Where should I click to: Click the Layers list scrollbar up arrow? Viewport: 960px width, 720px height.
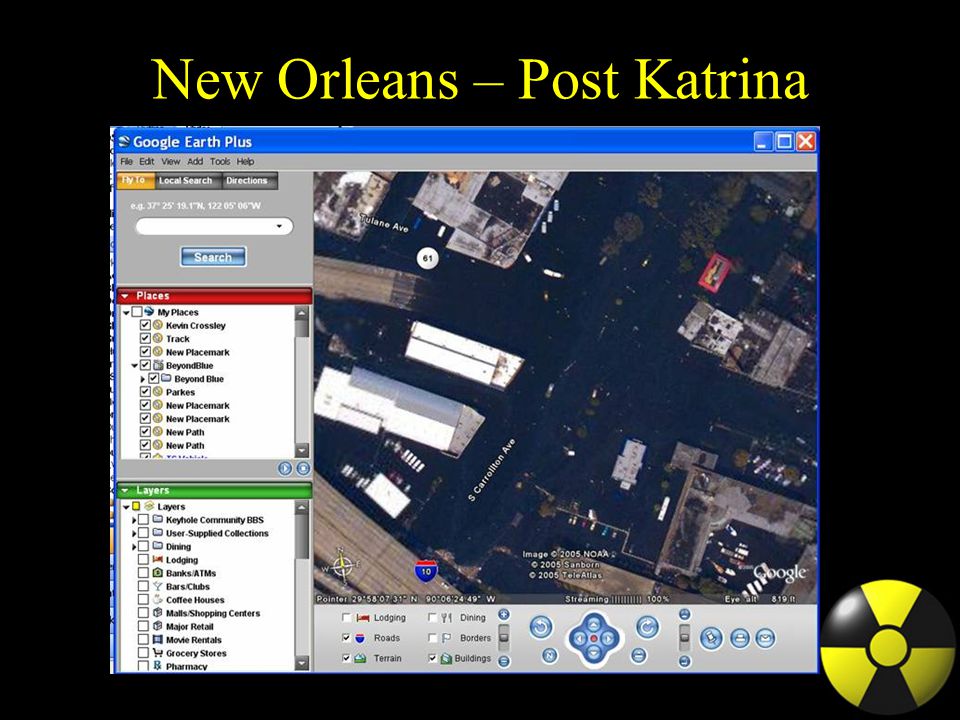tap(302, 507)
